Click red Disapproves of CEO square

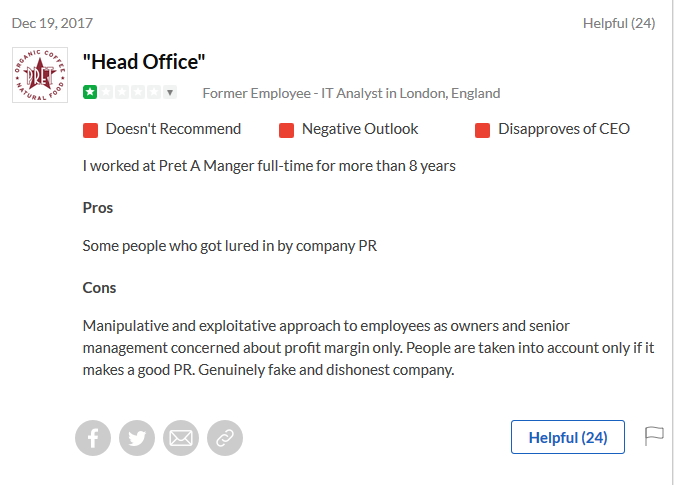click(482, 129)
